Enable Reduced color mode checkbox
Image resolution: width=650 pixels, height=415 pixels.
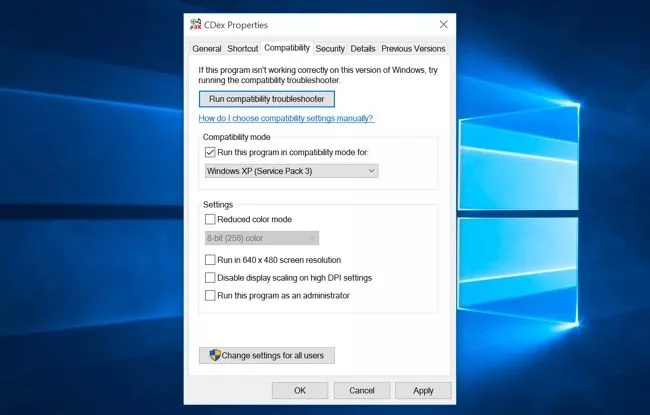210,219
